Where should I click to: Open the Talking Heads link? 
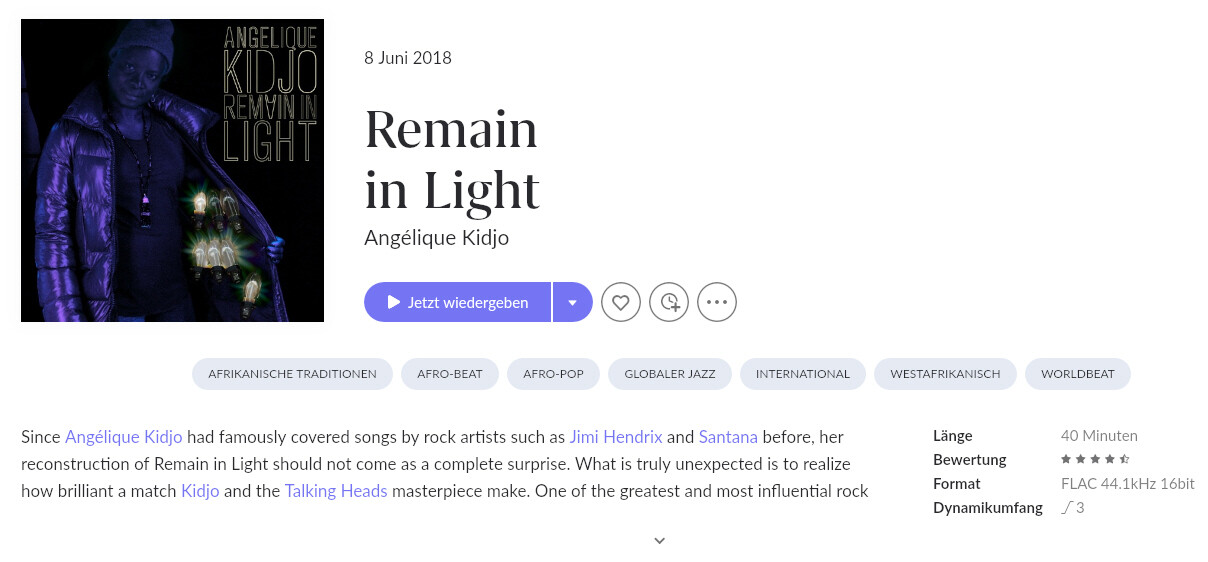(335, 492)
